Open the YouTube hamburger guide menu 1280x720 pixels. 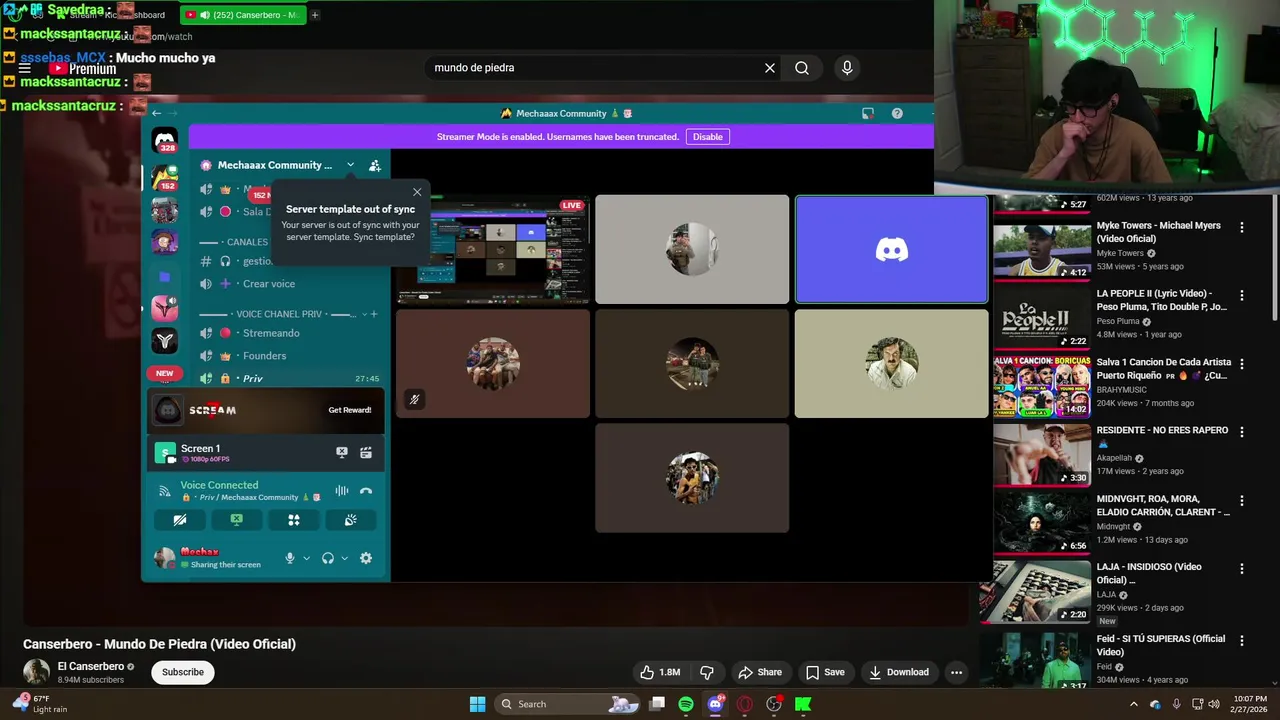[24, 69]
